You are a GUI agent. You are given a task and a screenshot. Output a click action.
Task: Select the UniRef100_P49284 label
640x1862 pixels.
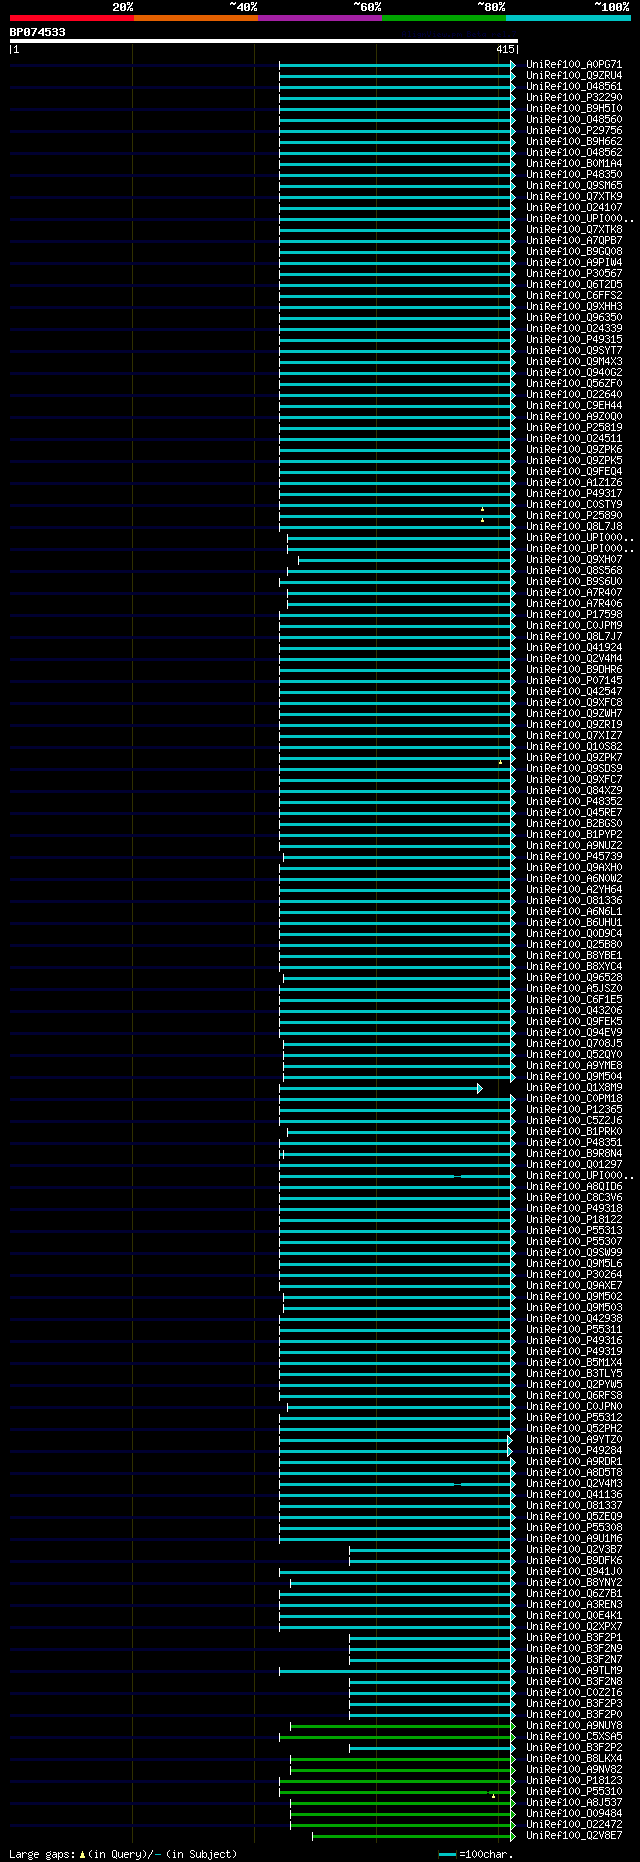[x=574, y=1451]
